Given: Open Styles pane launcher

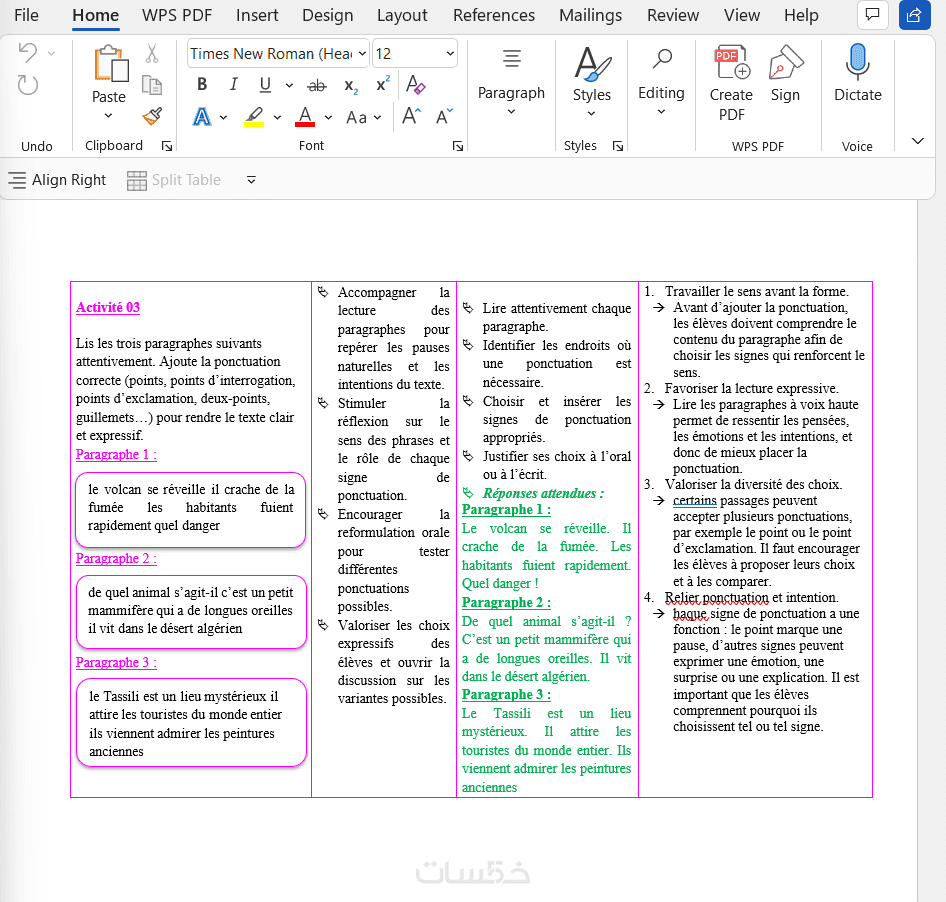Looking at the screenshot, I should [617, 146].
